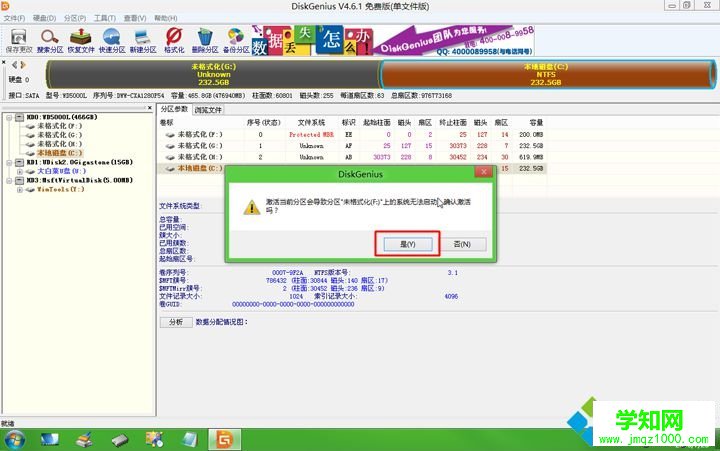Collapse the HD1:UDisk2.0Gigastone(15GB) node

(9, 162)
